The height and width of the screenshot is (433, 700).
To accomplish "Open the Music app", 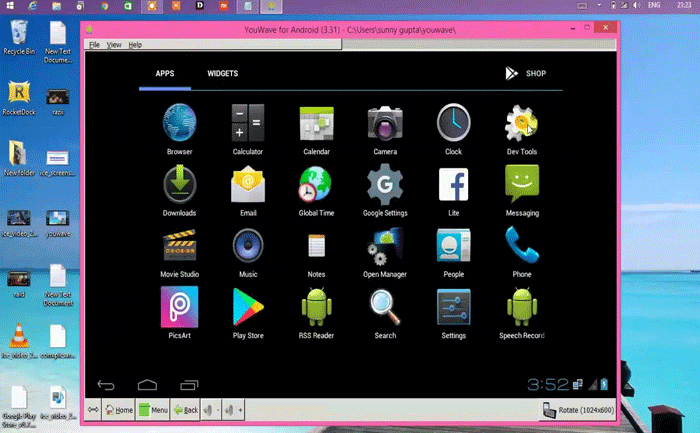I will [248, 252].
